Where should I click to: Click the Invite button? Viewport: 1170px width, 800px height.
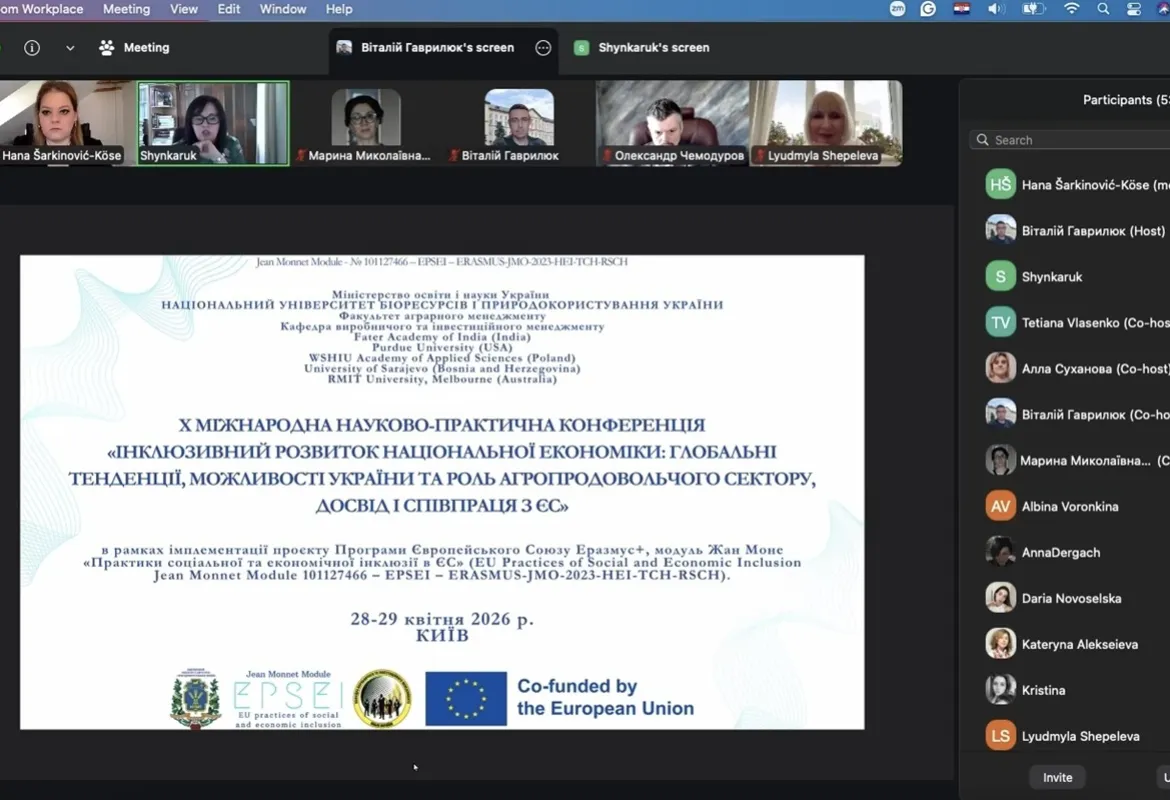[1057, 777]
